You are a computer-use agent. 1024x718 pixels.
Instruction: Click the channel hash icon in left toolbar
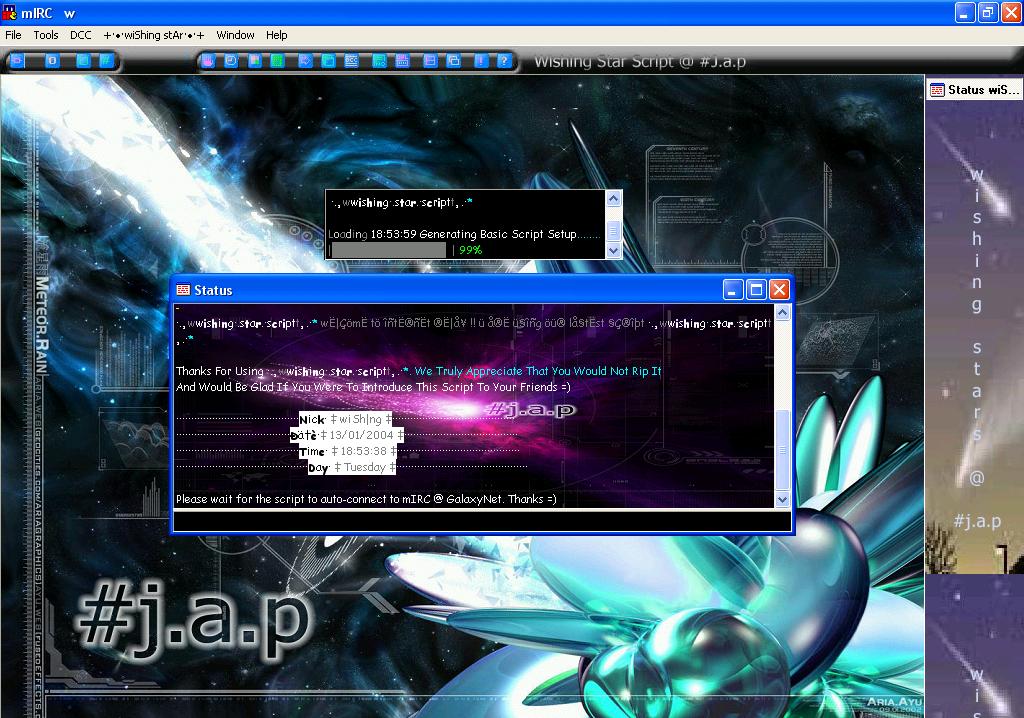tap(105, 61)
